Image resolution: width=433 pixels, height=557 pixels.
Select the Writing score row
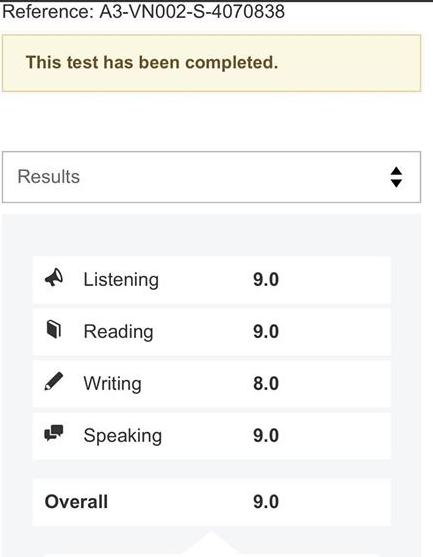pos(211,383)
